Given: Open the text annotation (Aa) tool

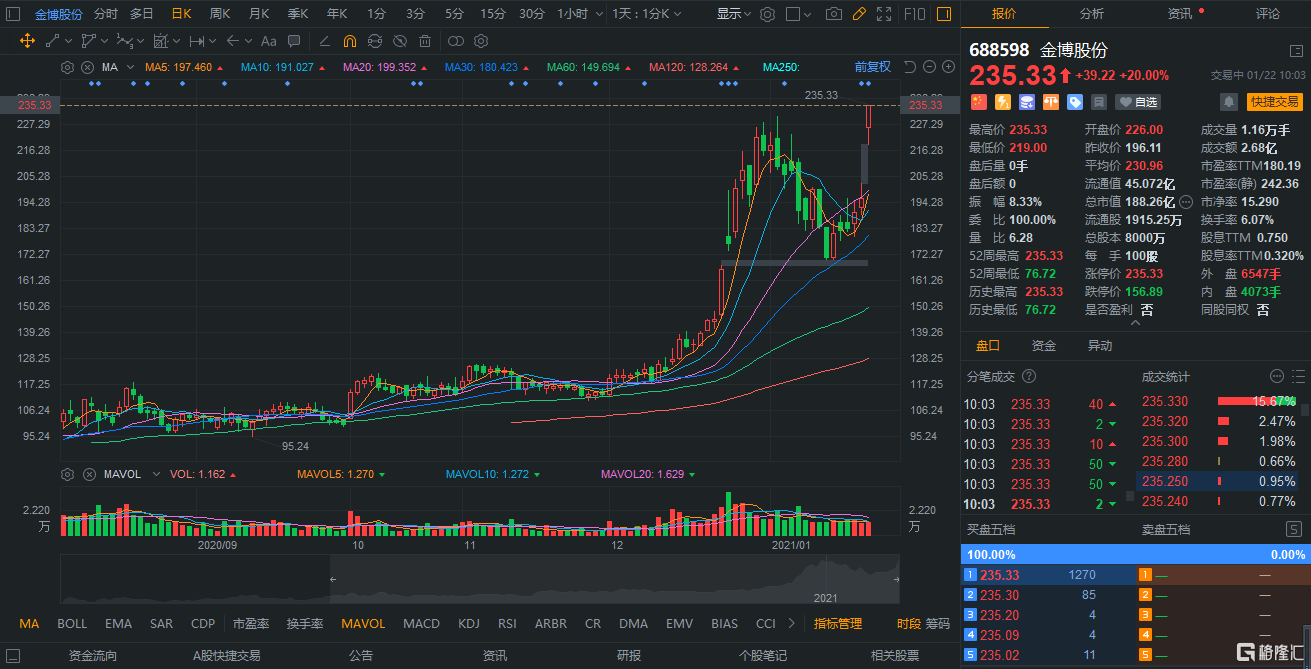Looking at the screenshot, I should click(267, 41).
